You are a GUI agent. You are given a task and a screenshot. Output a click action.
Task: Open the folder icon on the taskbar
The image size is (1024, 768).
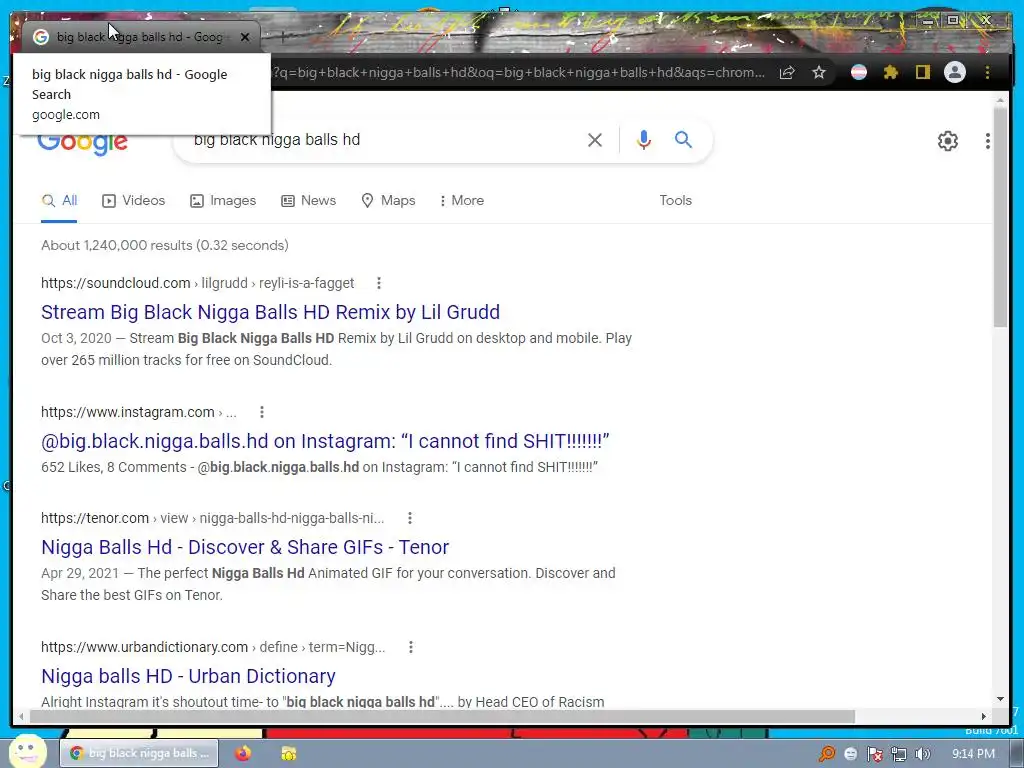288,753
